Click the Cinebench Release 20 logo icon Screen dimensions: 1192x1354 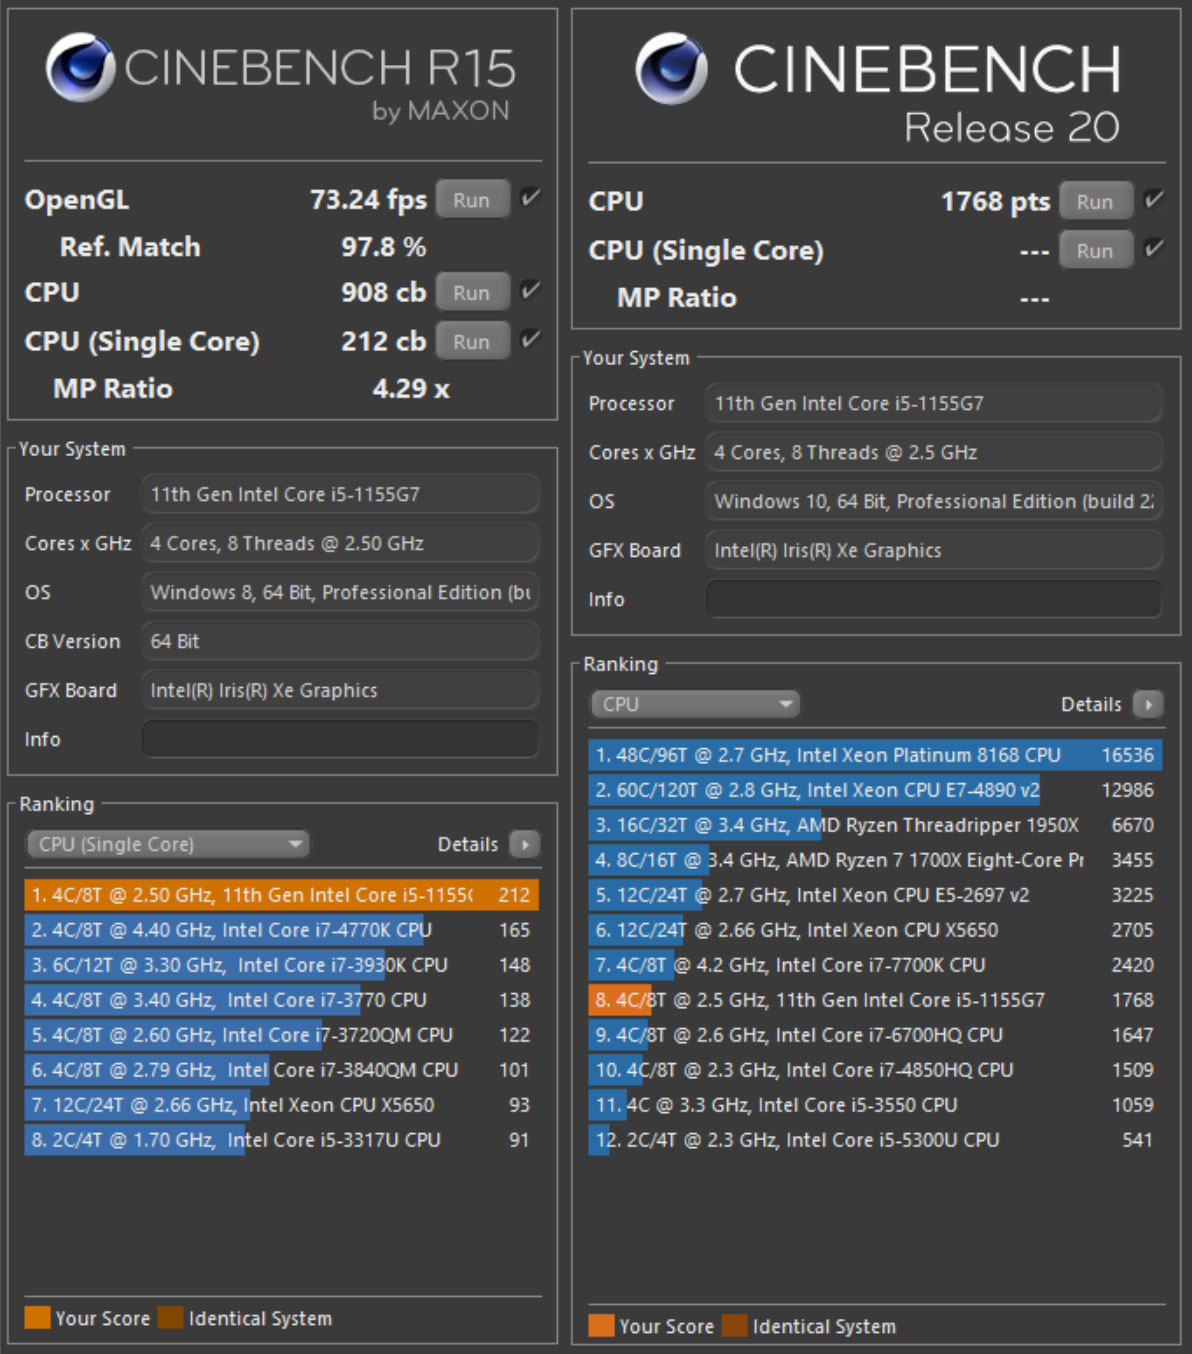pyautogui.click(x=671, y=68)
